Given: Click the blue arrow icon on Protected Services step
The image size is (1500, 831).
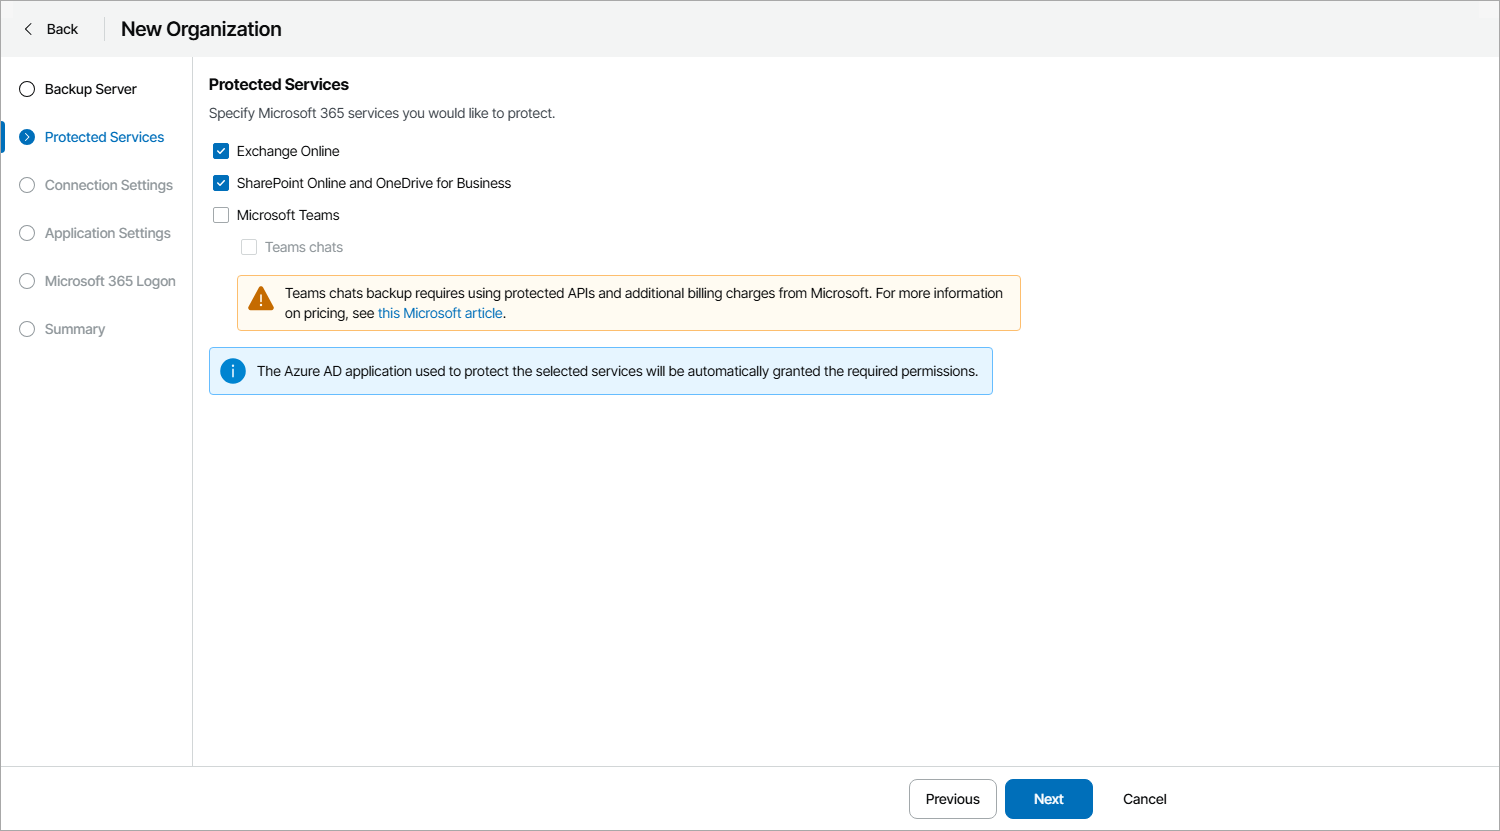Looking at the screenshot, I should [26, 137].
